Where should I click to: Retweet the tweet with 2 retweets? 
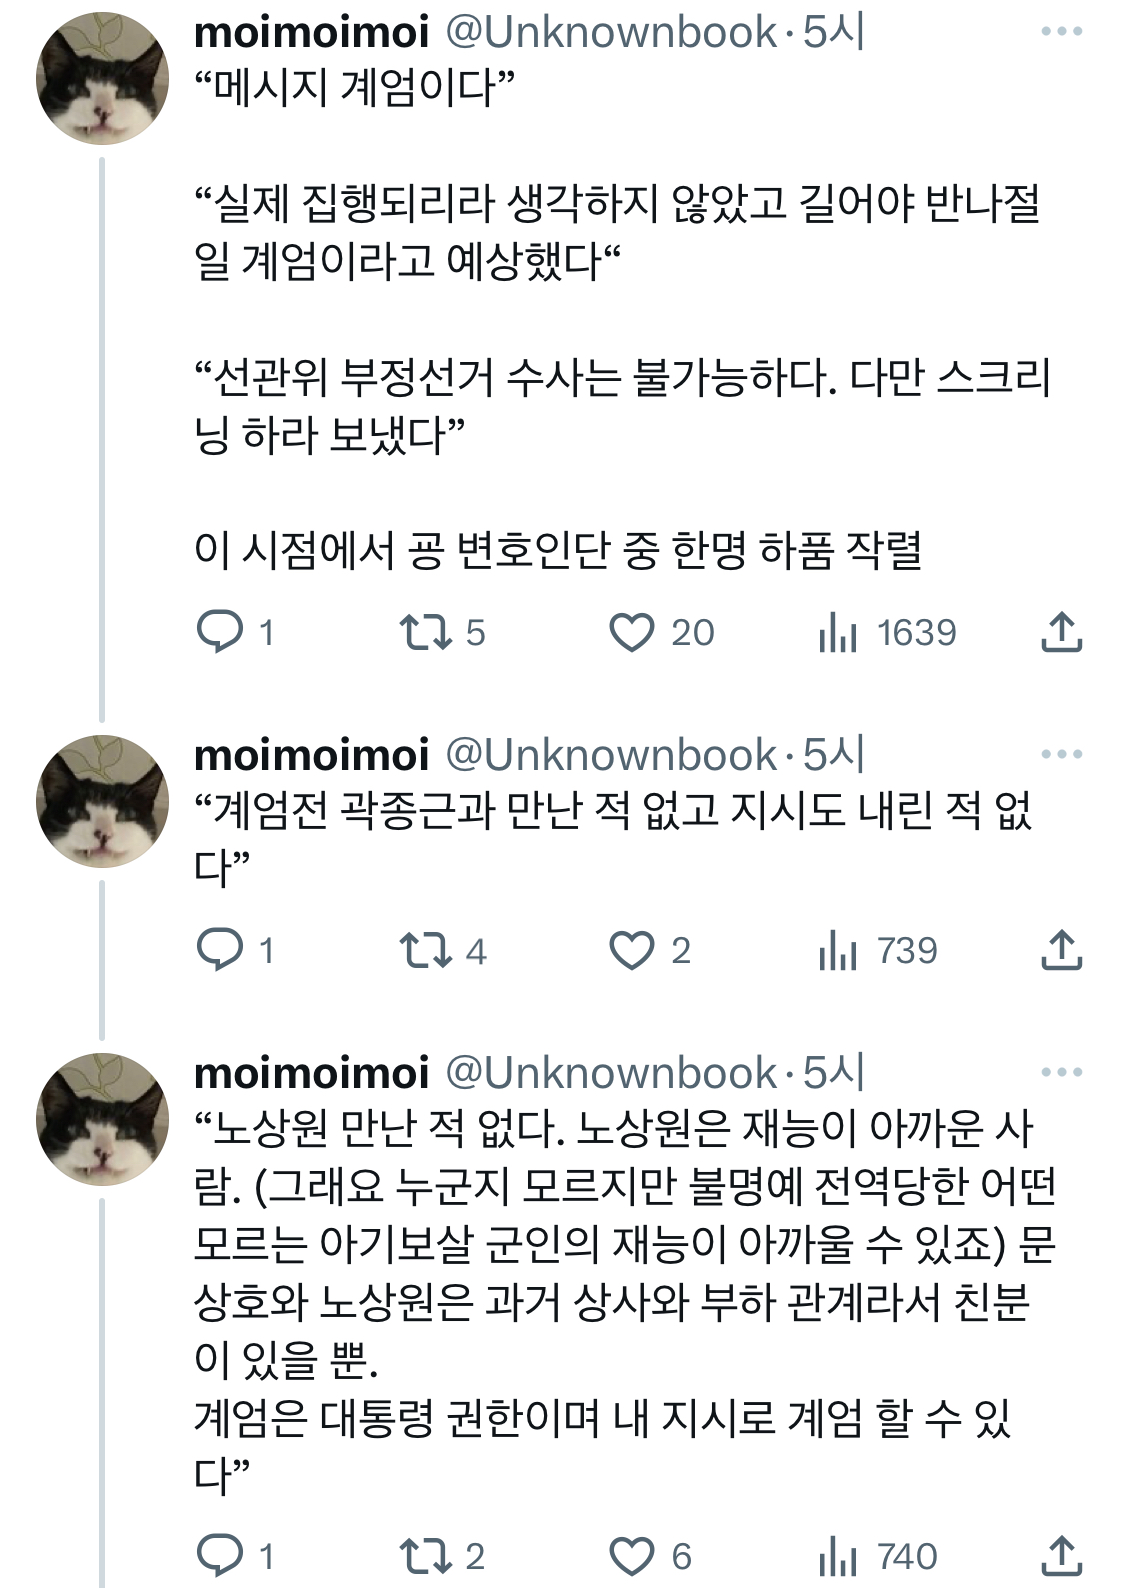(425, 1556)
